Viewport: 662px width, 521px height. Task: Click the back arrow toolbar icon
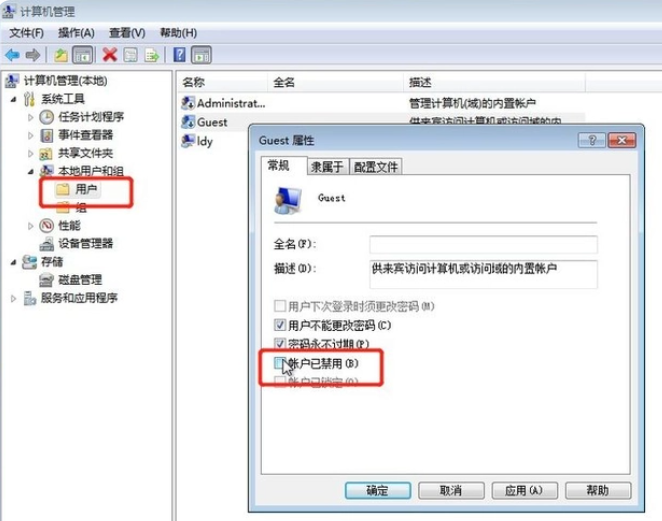pos(12,55)
